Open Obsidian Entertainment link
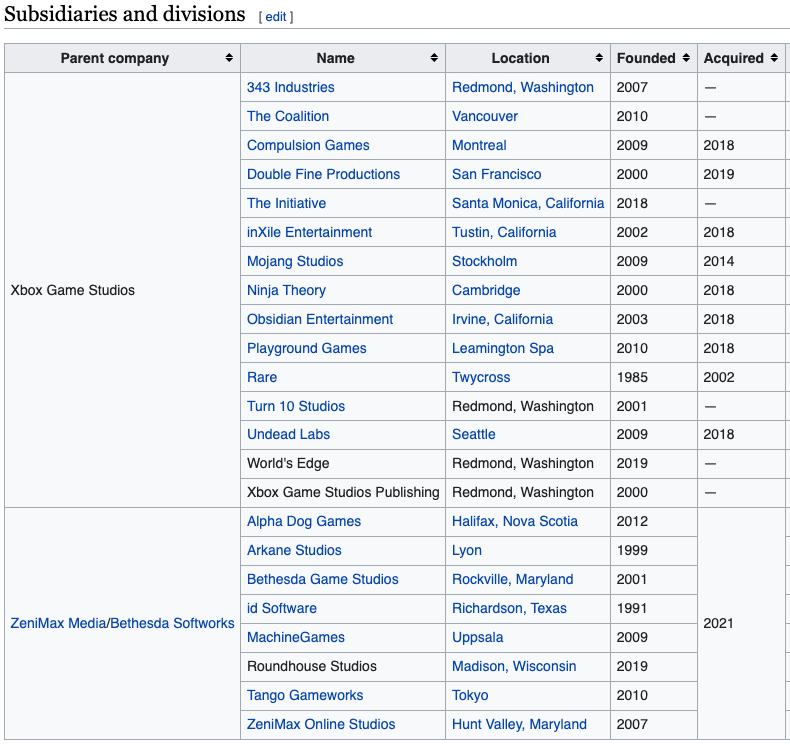 tap(320, 319)
